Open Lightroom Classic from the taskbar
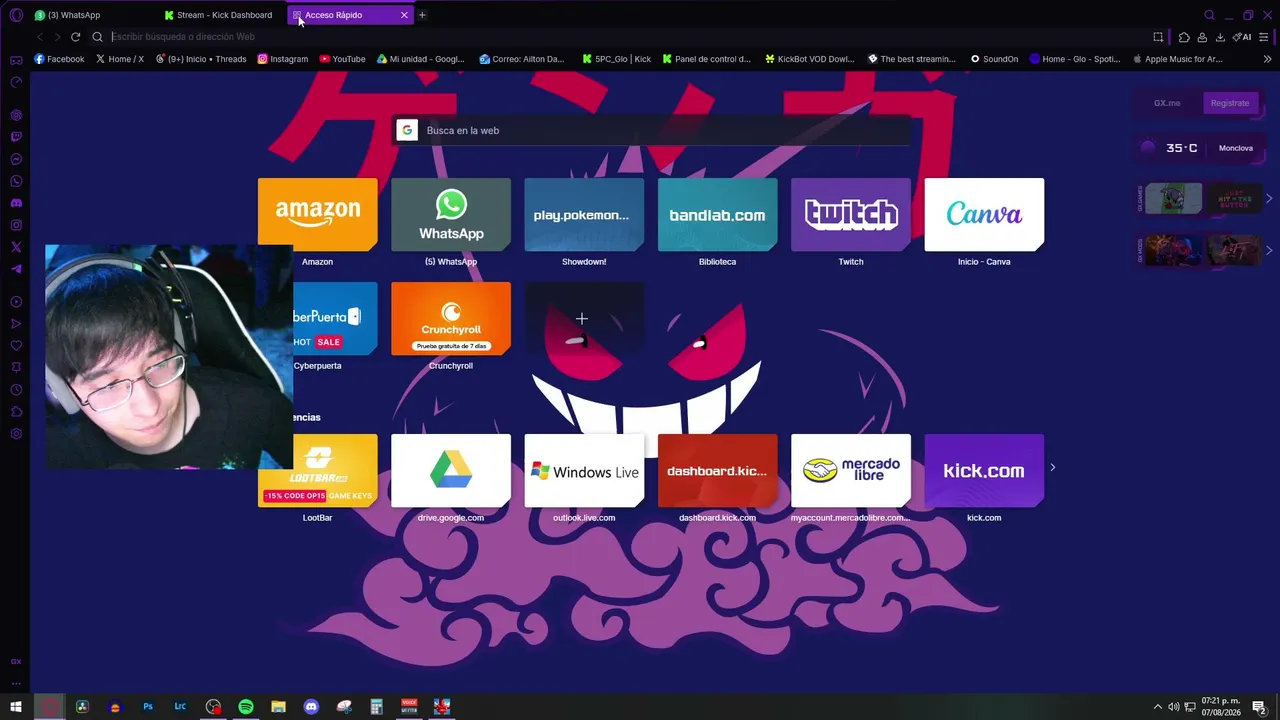The width and height of the screenshot is (1280, 720). coord(180,707)
